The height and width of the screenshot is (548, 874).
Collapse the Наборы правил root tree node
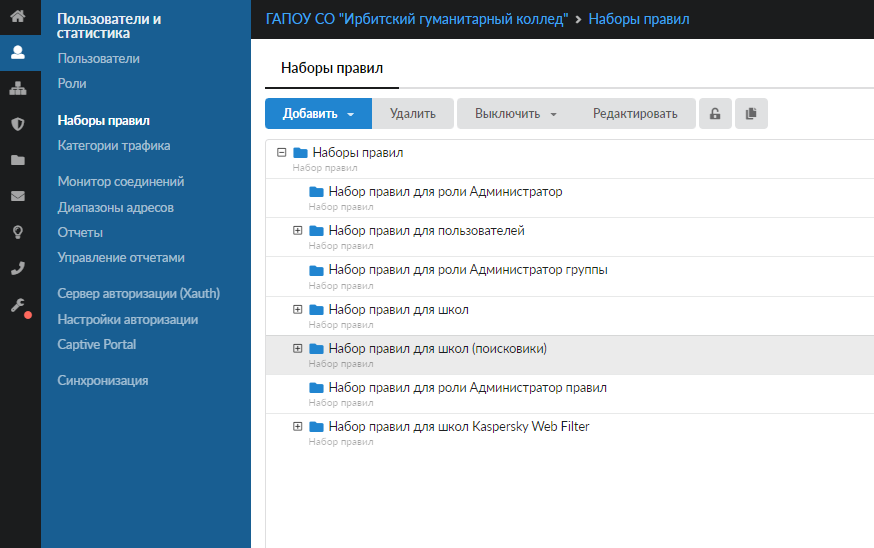click(281, 152)
